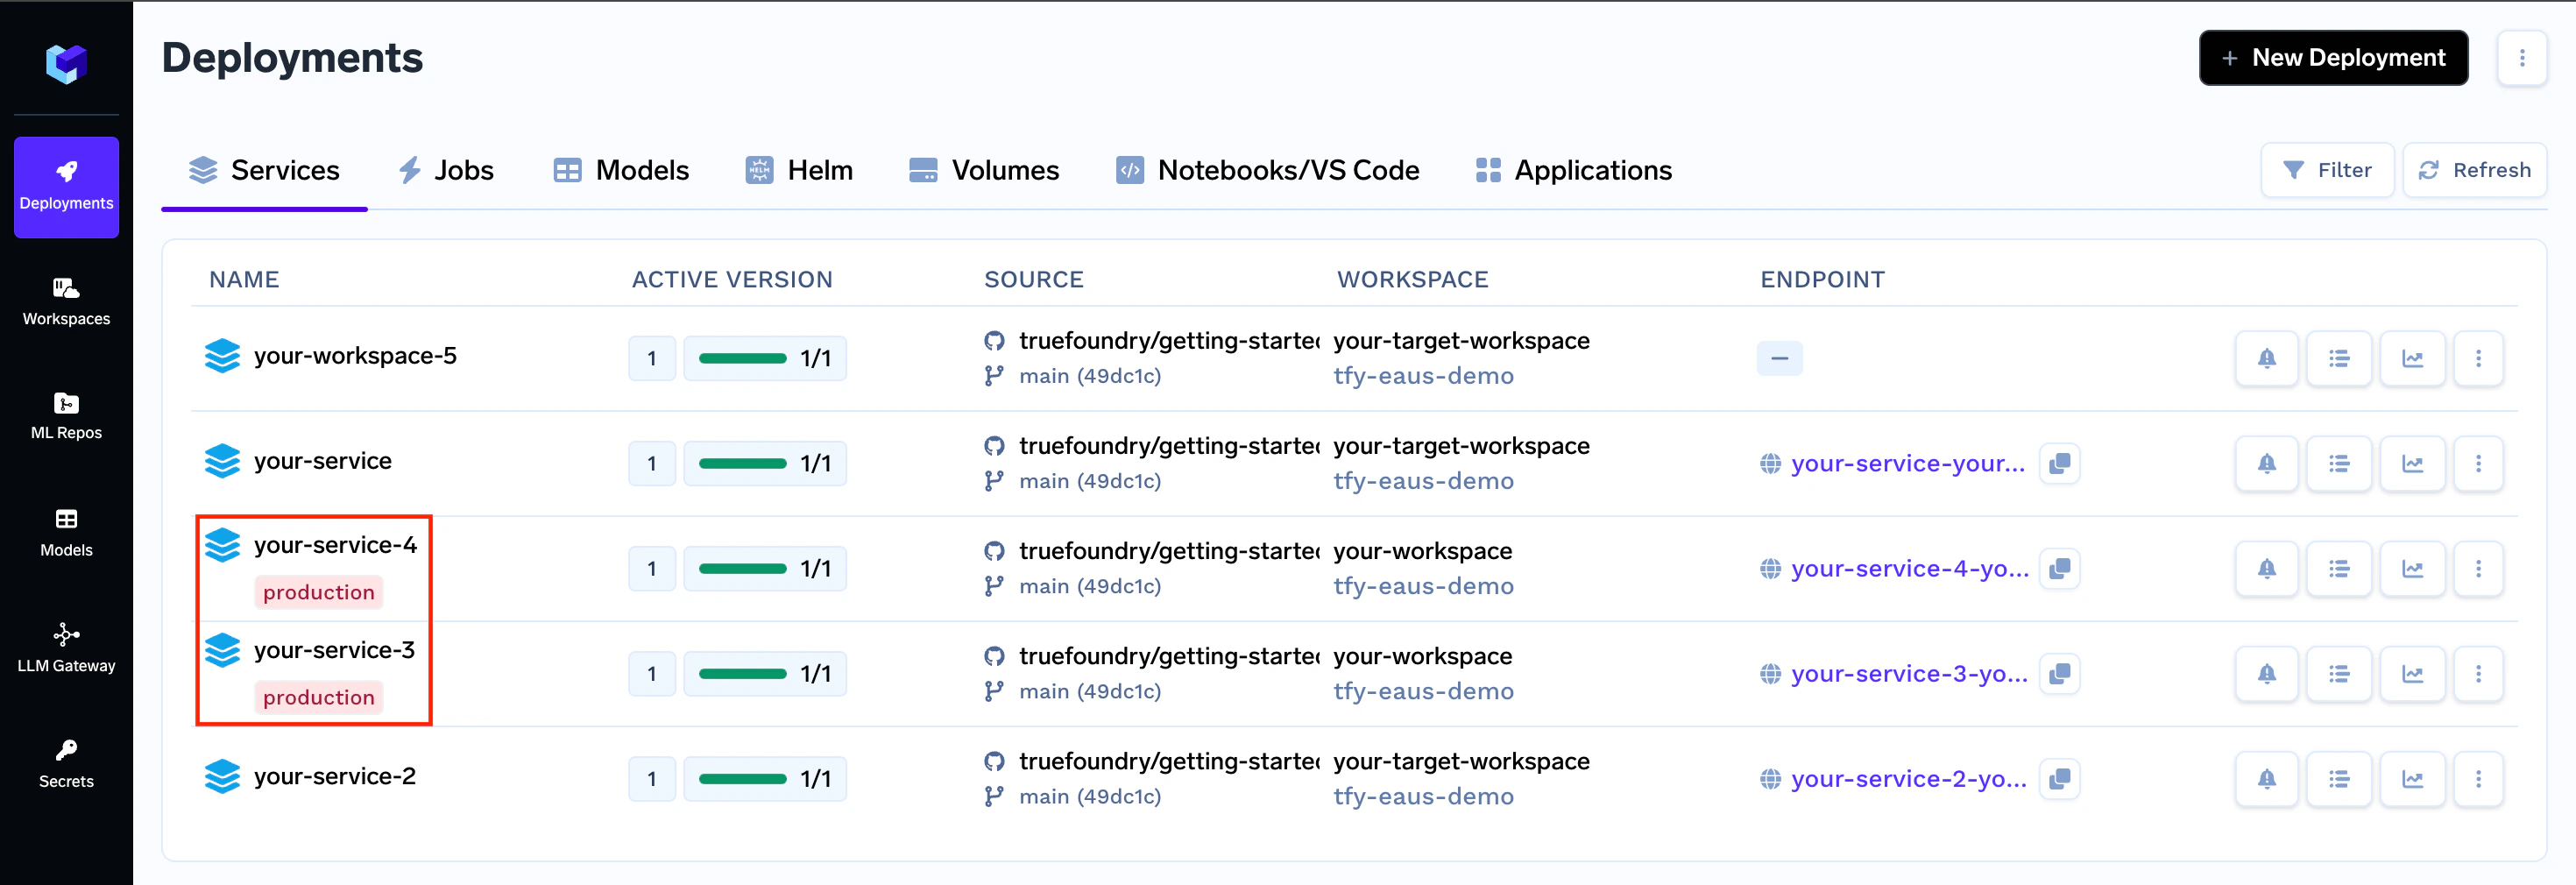Screen dimensions: 2576x885
Task: View metrics chart icon for your-service-4
Action: (2412, 569)
